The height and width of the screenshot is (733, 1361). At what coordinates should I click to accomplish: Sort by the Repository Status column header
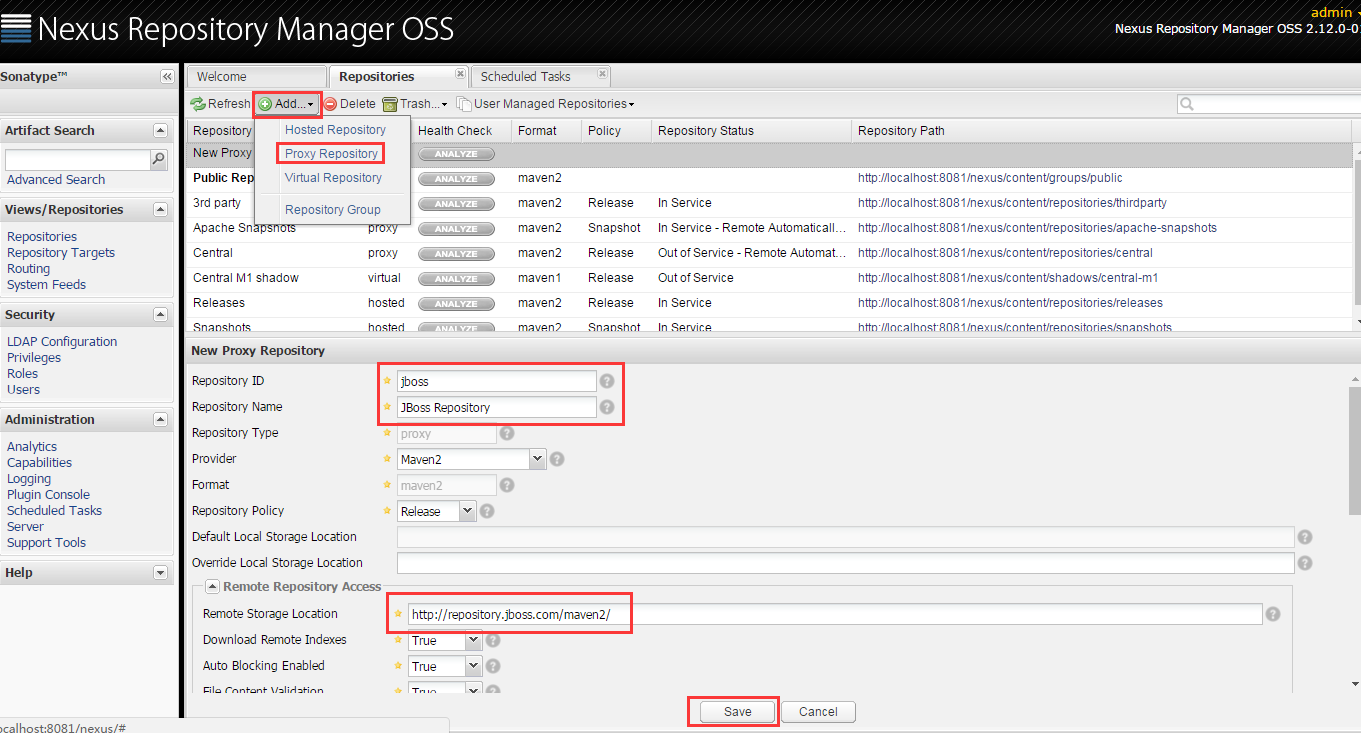(751, 131)
